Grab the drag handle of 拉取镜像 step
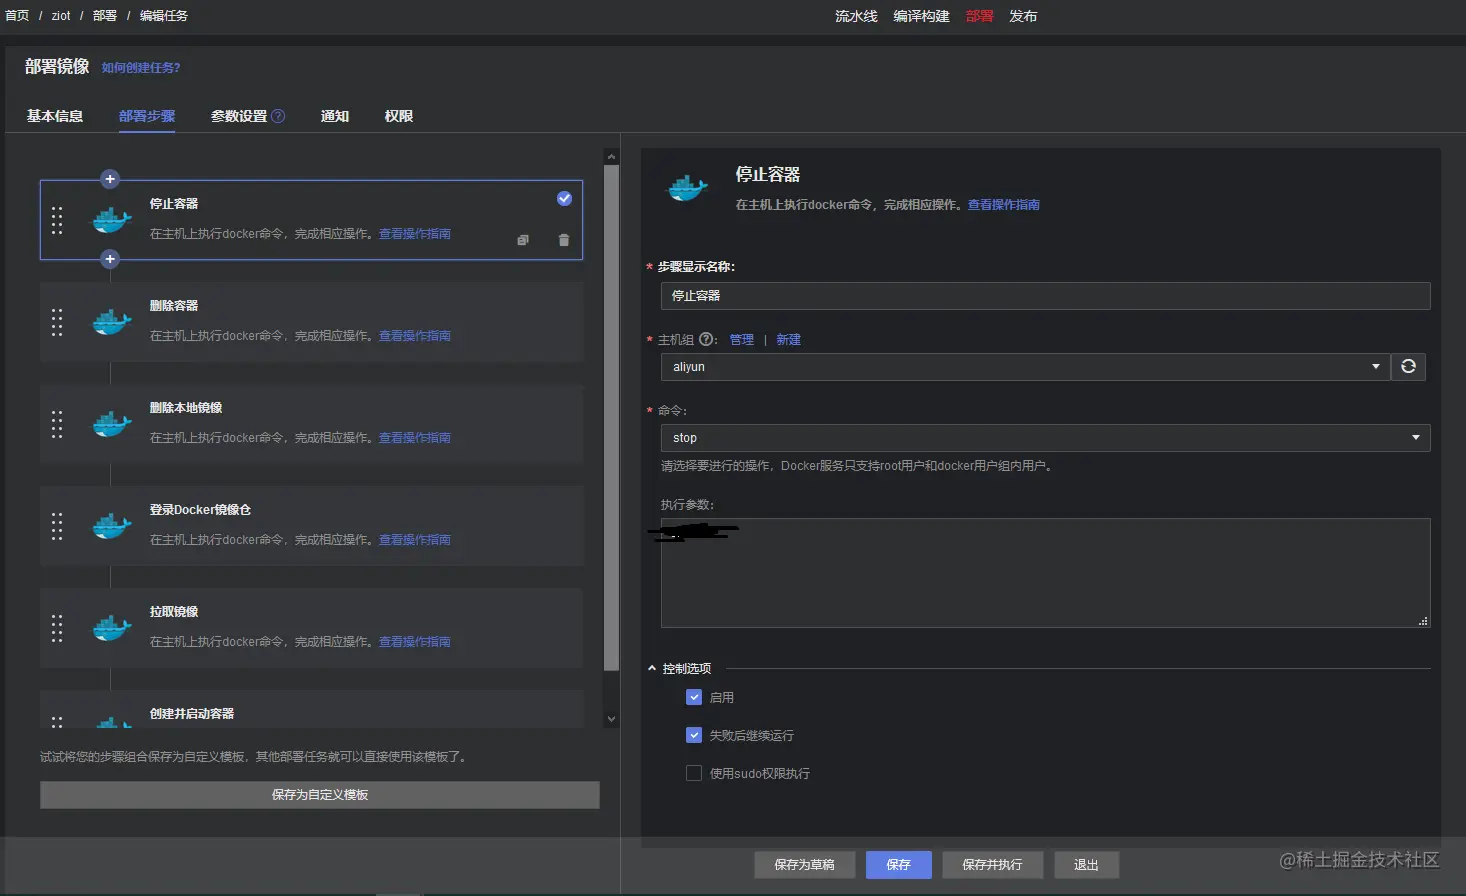1466x896 pixels. coord(57,628)
